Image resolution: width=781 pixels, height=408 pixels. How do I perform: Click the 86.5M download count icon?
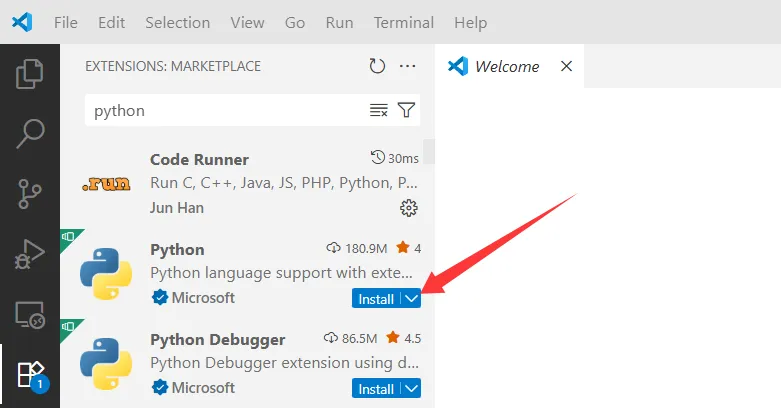click(x=331, y=338)
